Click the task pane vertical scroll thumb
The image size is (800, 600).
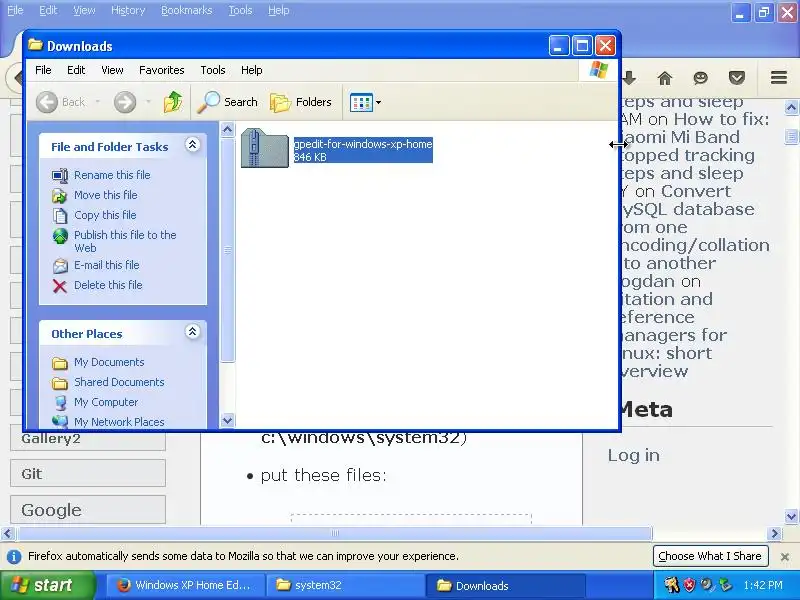[228, 249]
